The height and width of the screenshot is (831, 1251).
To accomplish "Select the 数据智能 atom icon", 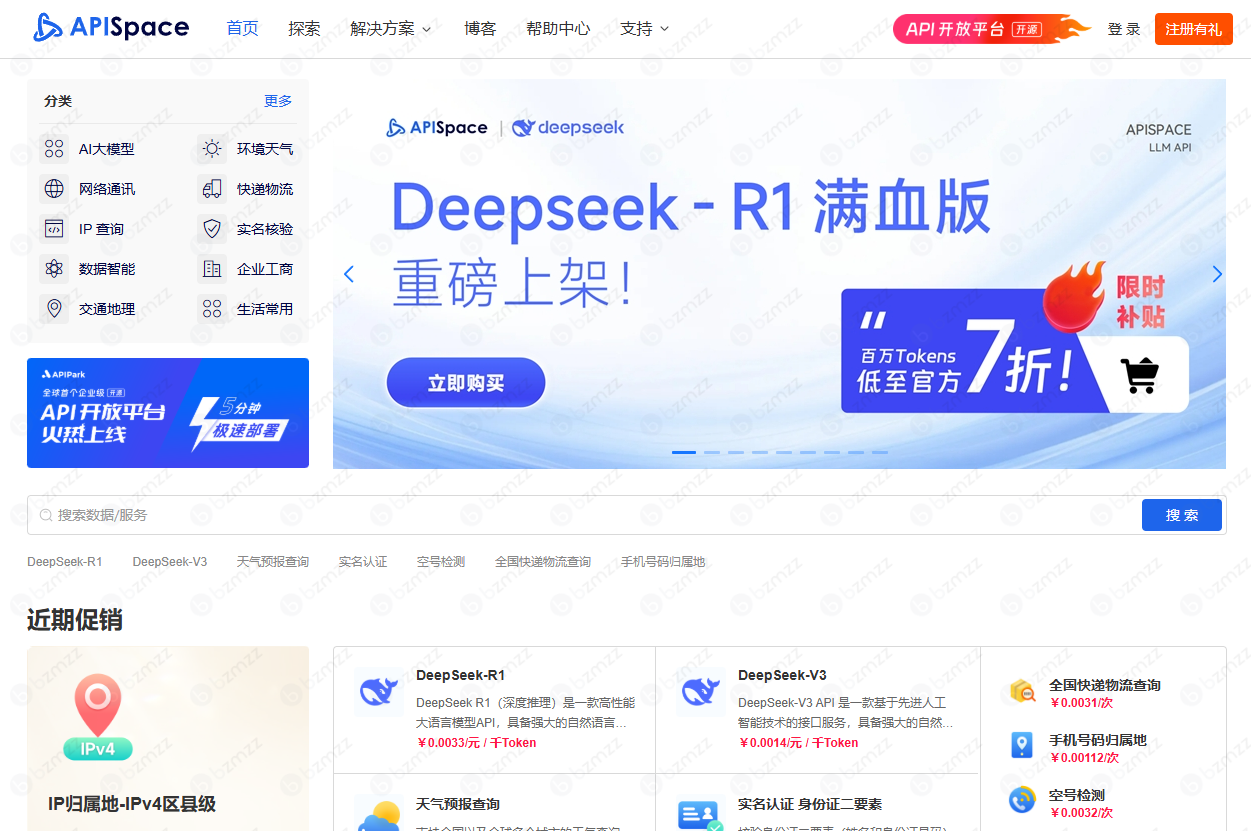I will pyautogui.click(x=54, y=269).
